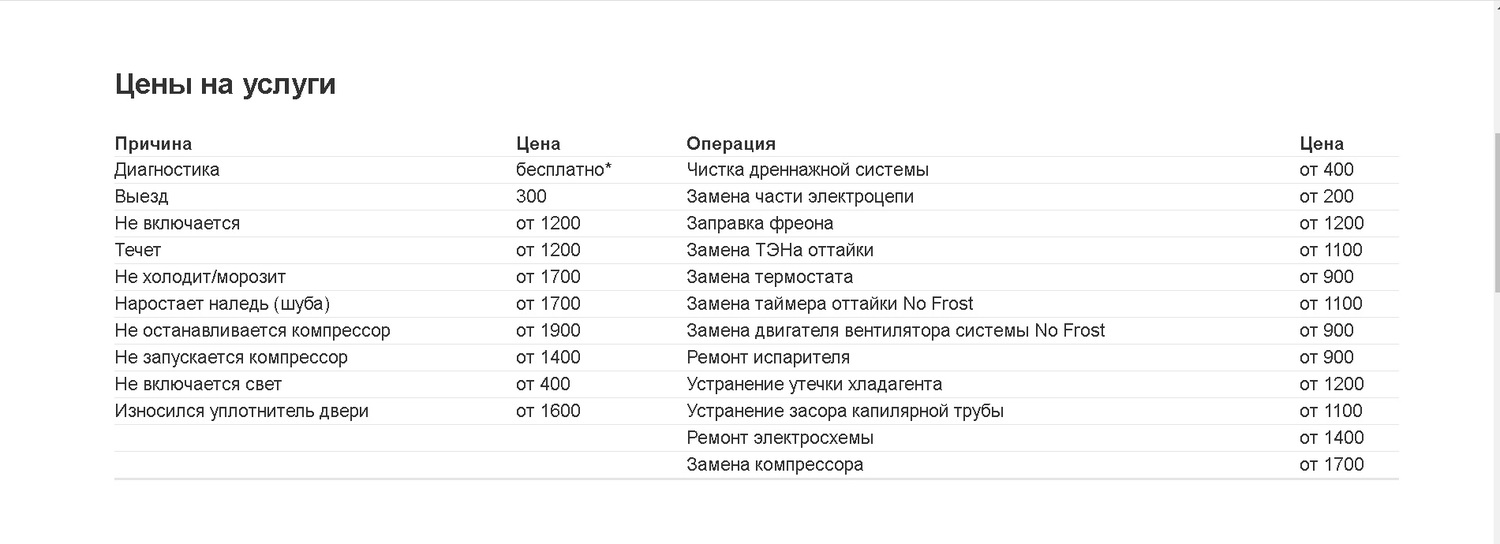The height and width of the screenshot is (544, 1500).
Task: Click the 'Течет' table entry
Action: click(138, 250)
